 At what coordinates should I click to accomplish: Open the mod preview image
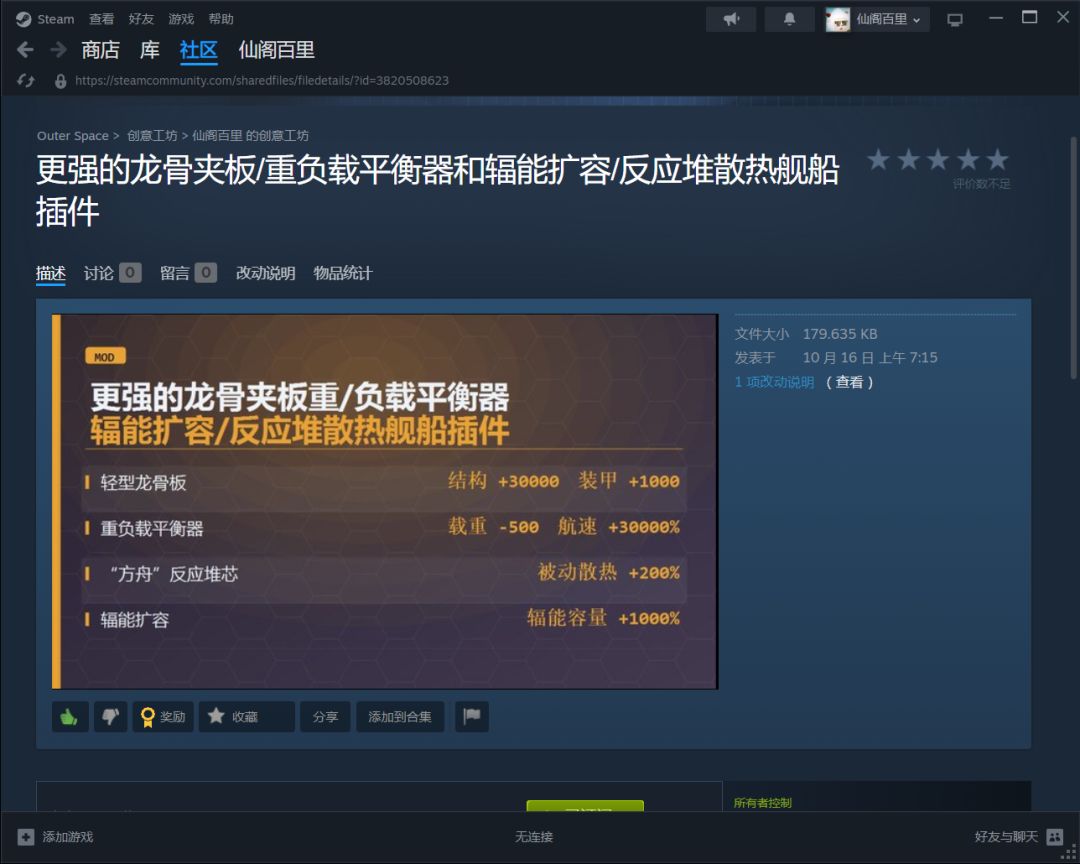click(x=385, y=502)
